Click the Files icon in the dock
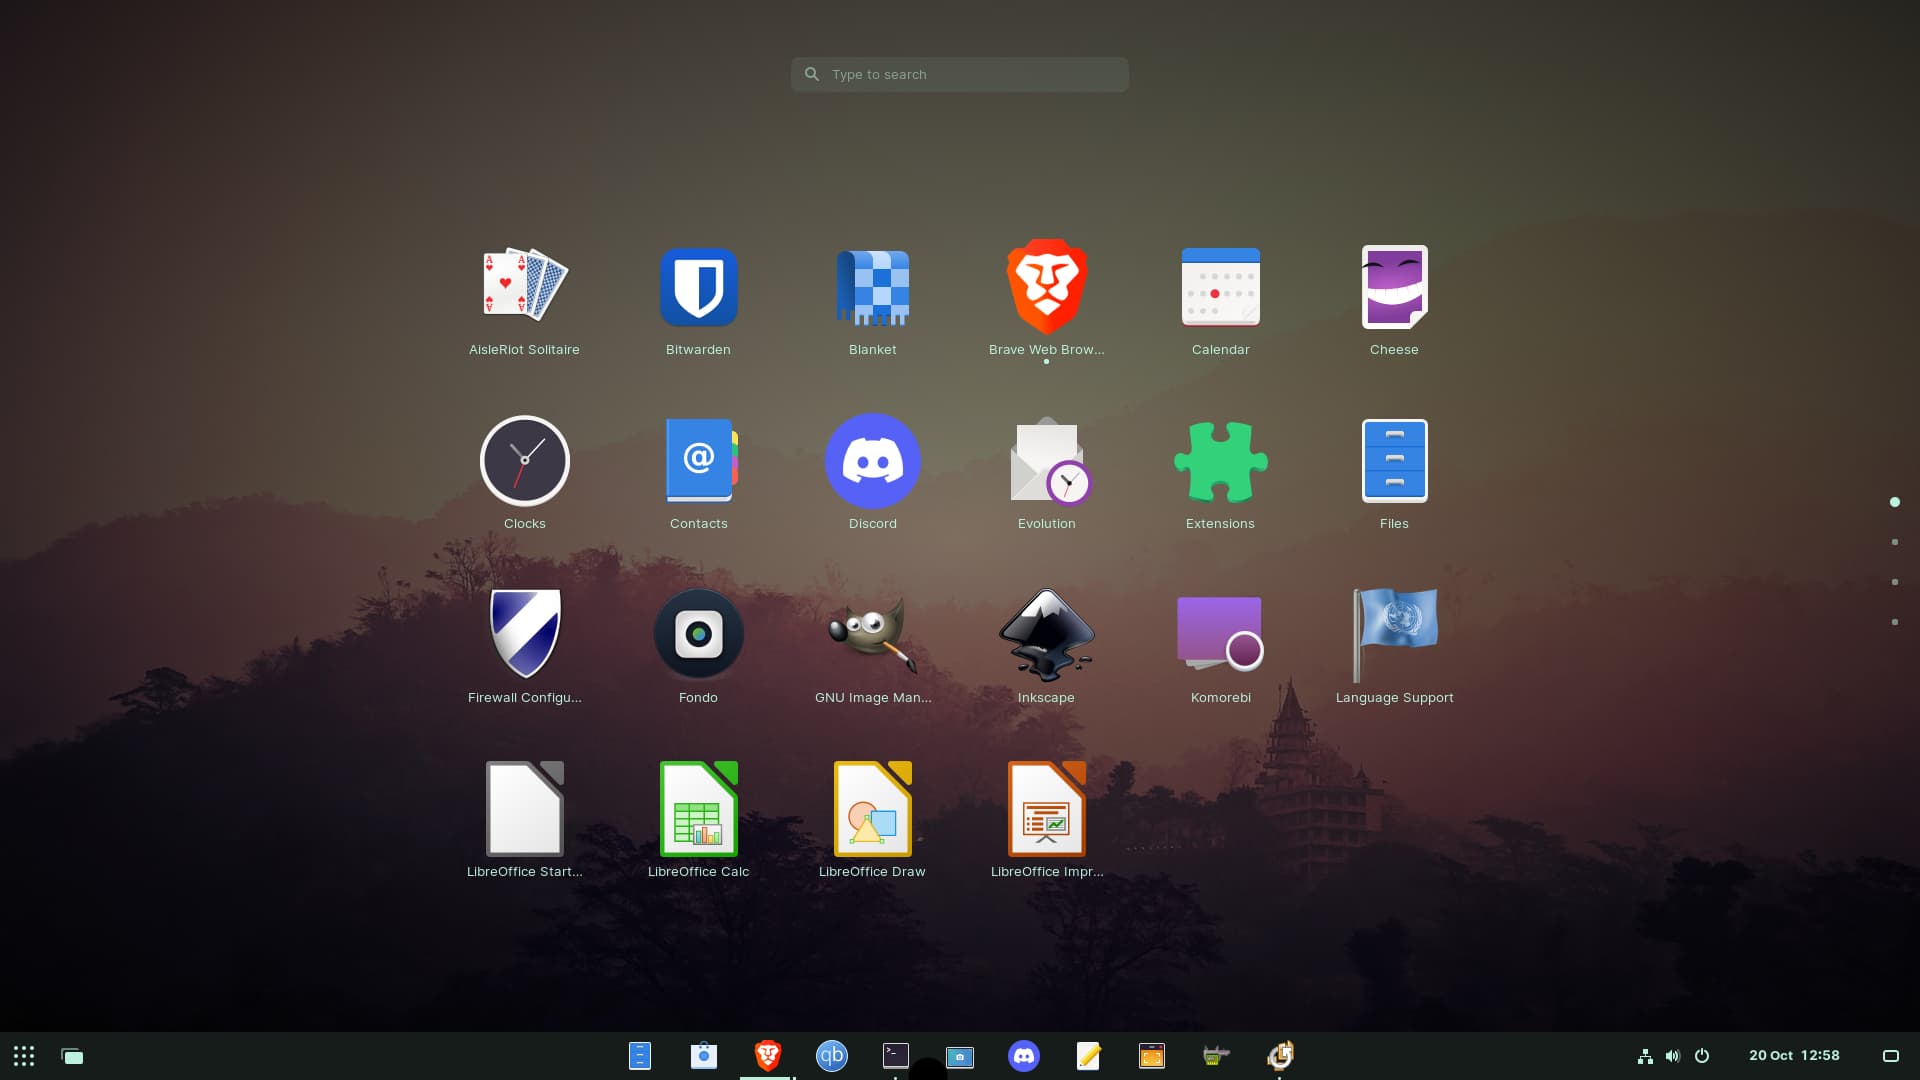This screenshot has height=1080, width=1920. 640,1056
